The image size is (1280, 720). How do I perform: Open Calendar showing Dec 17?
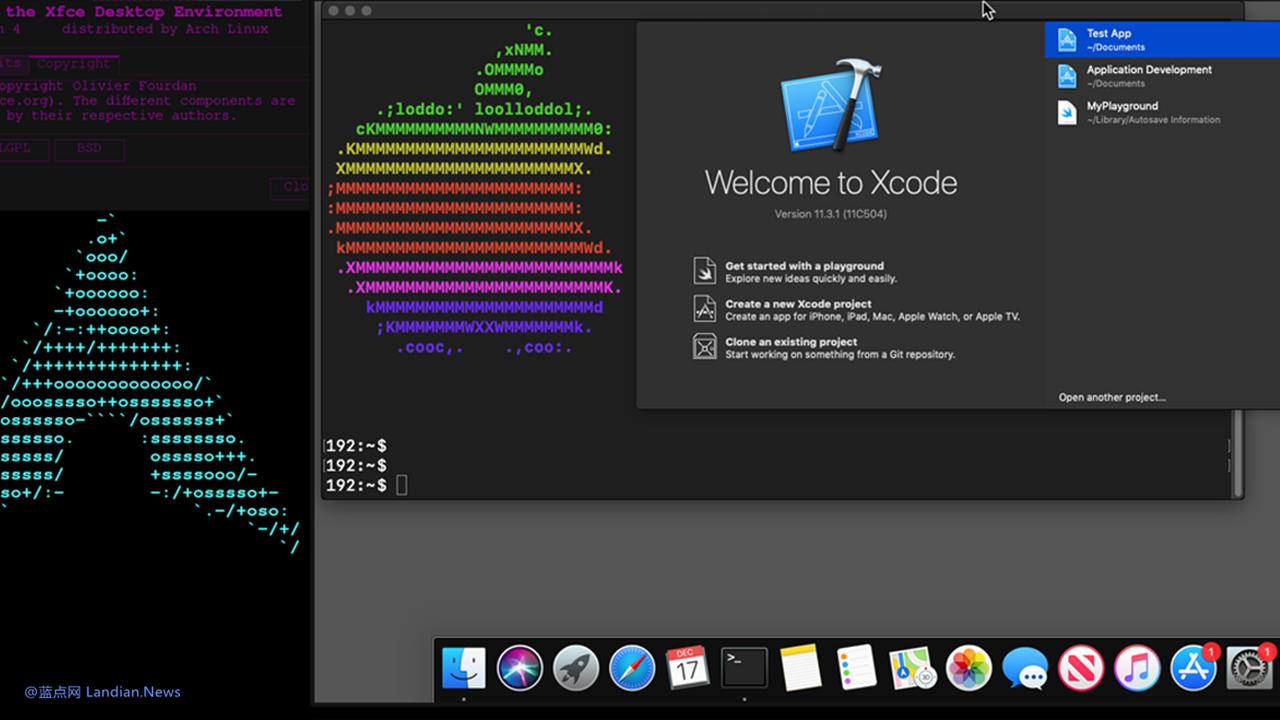[x=688, y=668]
